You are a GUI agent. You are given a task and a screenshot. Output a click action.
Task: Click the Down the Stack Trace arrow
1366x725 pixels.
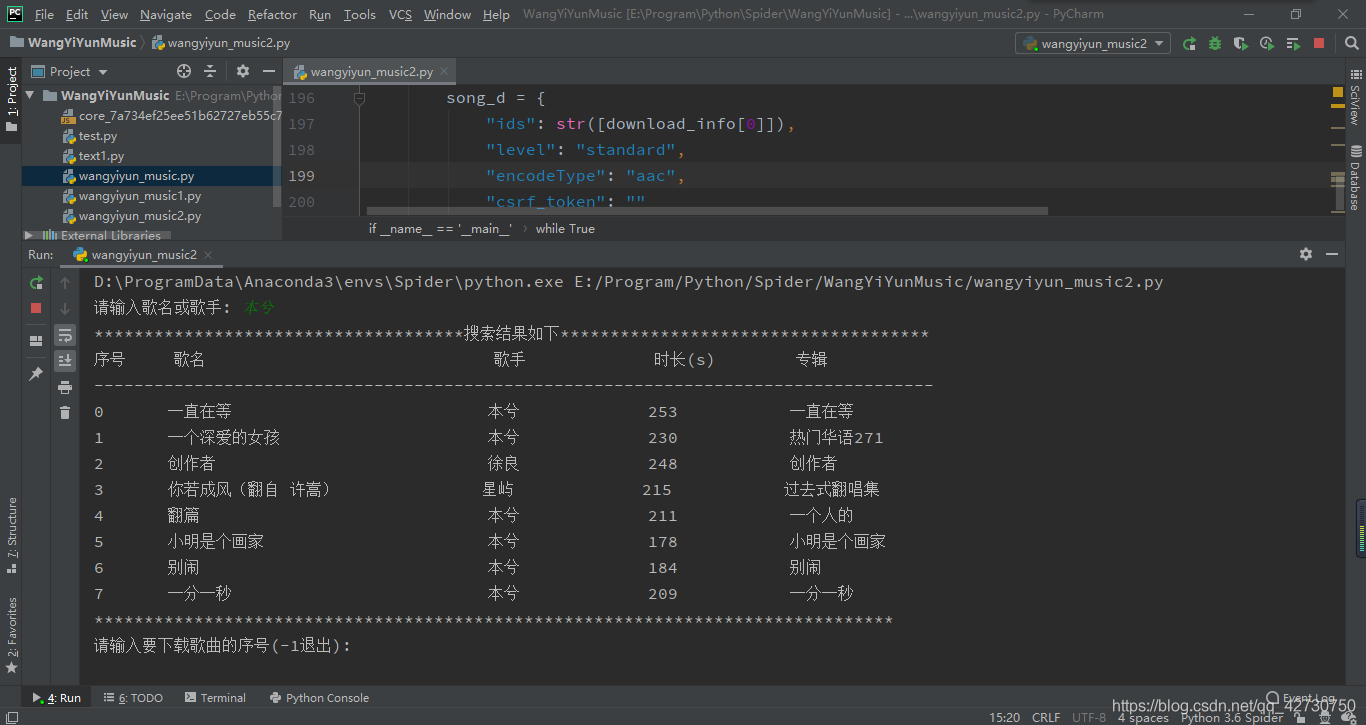65,308
